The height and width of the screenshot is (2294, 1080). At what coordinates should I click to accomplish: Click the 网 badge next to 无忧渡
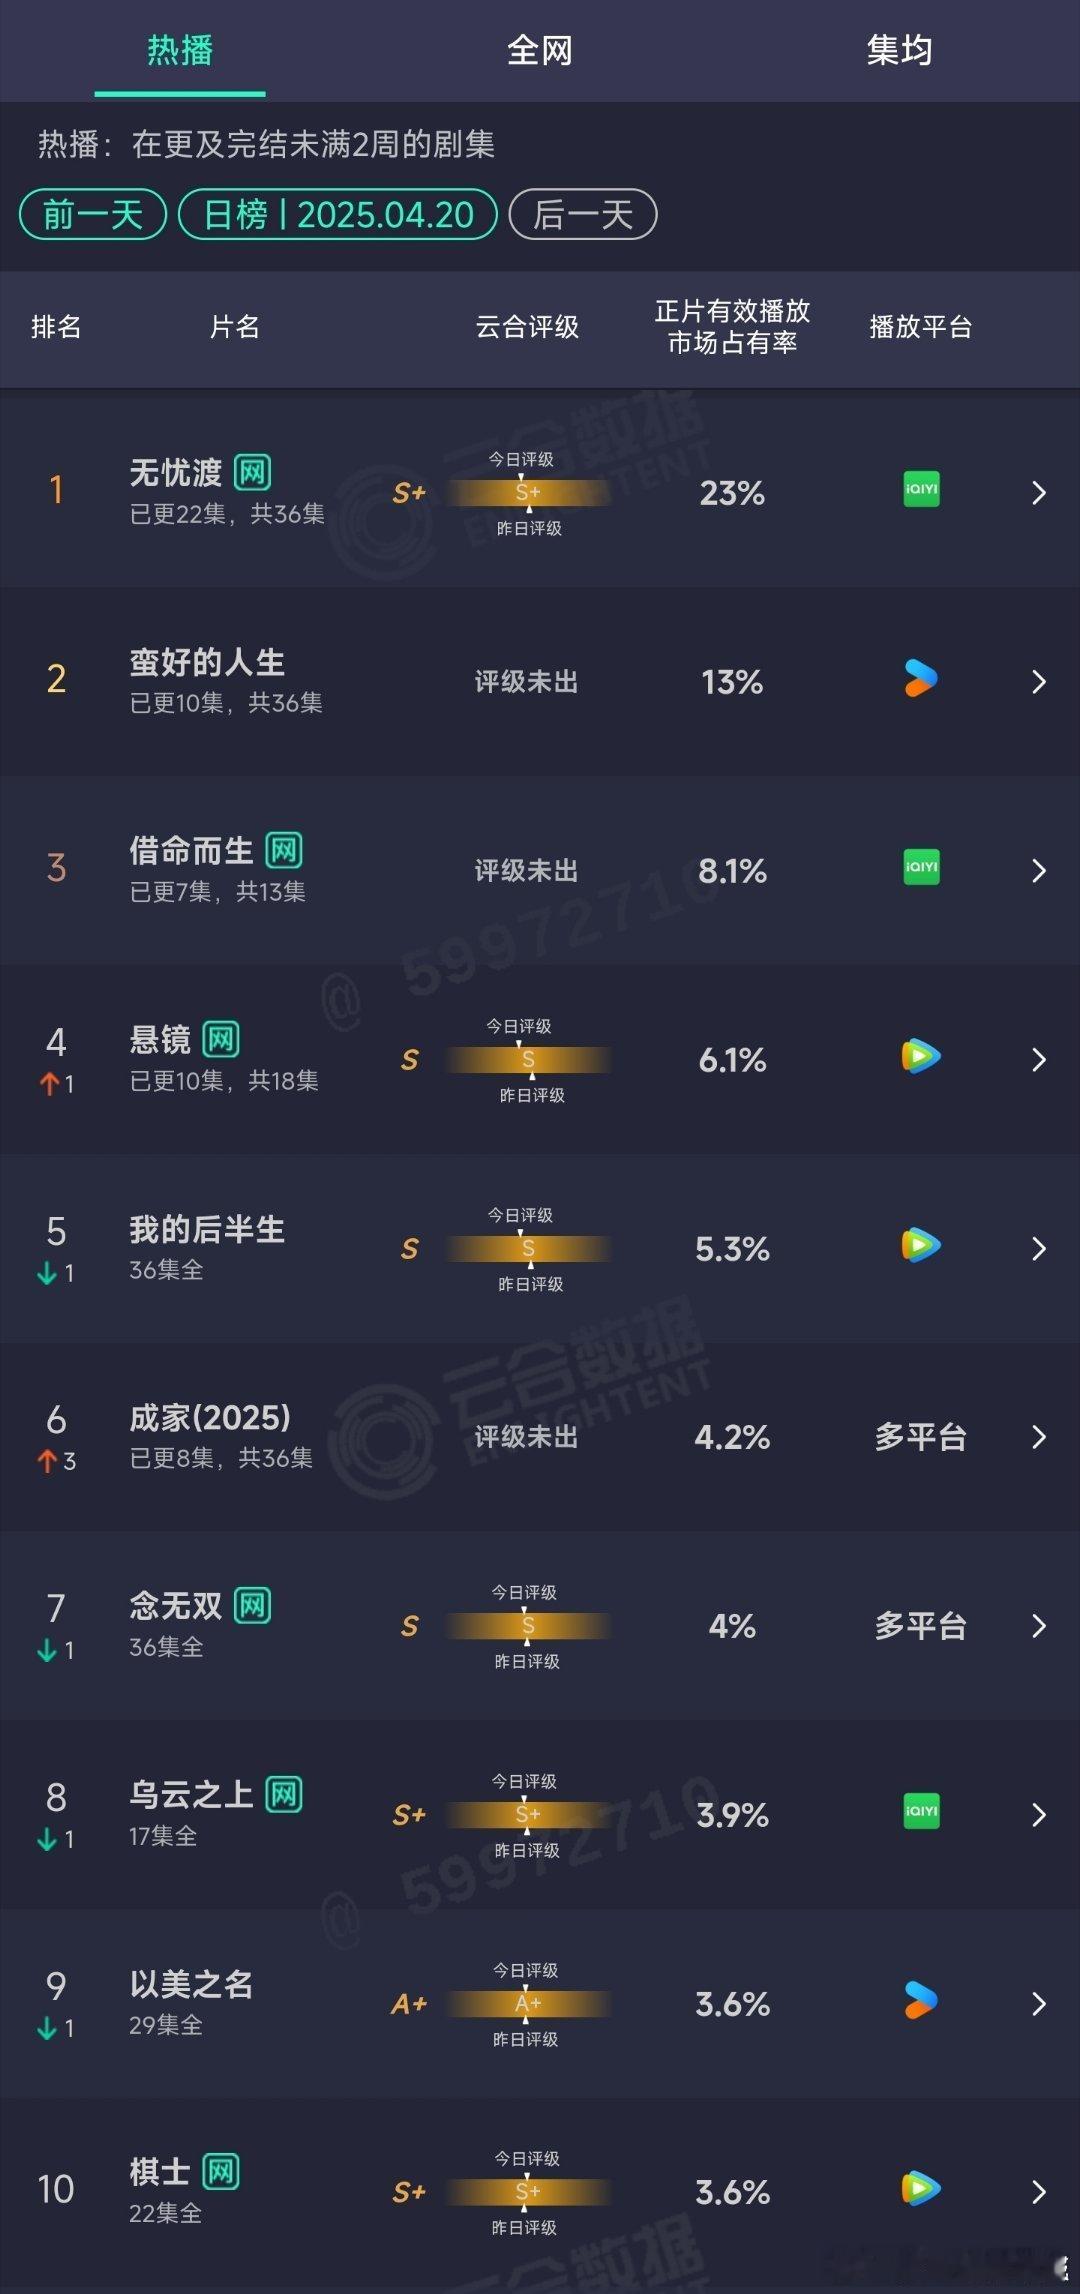tap(252, 472)
